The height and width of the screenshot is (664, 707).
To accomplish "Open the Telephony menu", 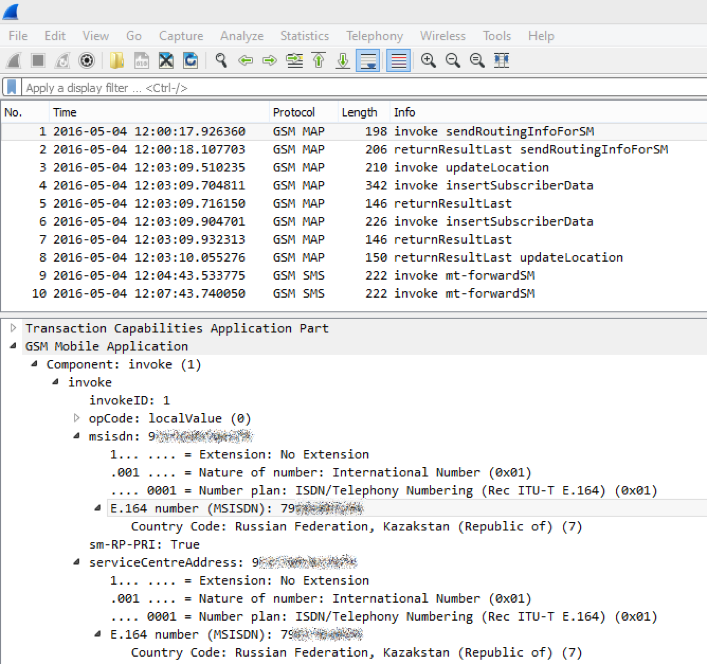I will [374, 35].
